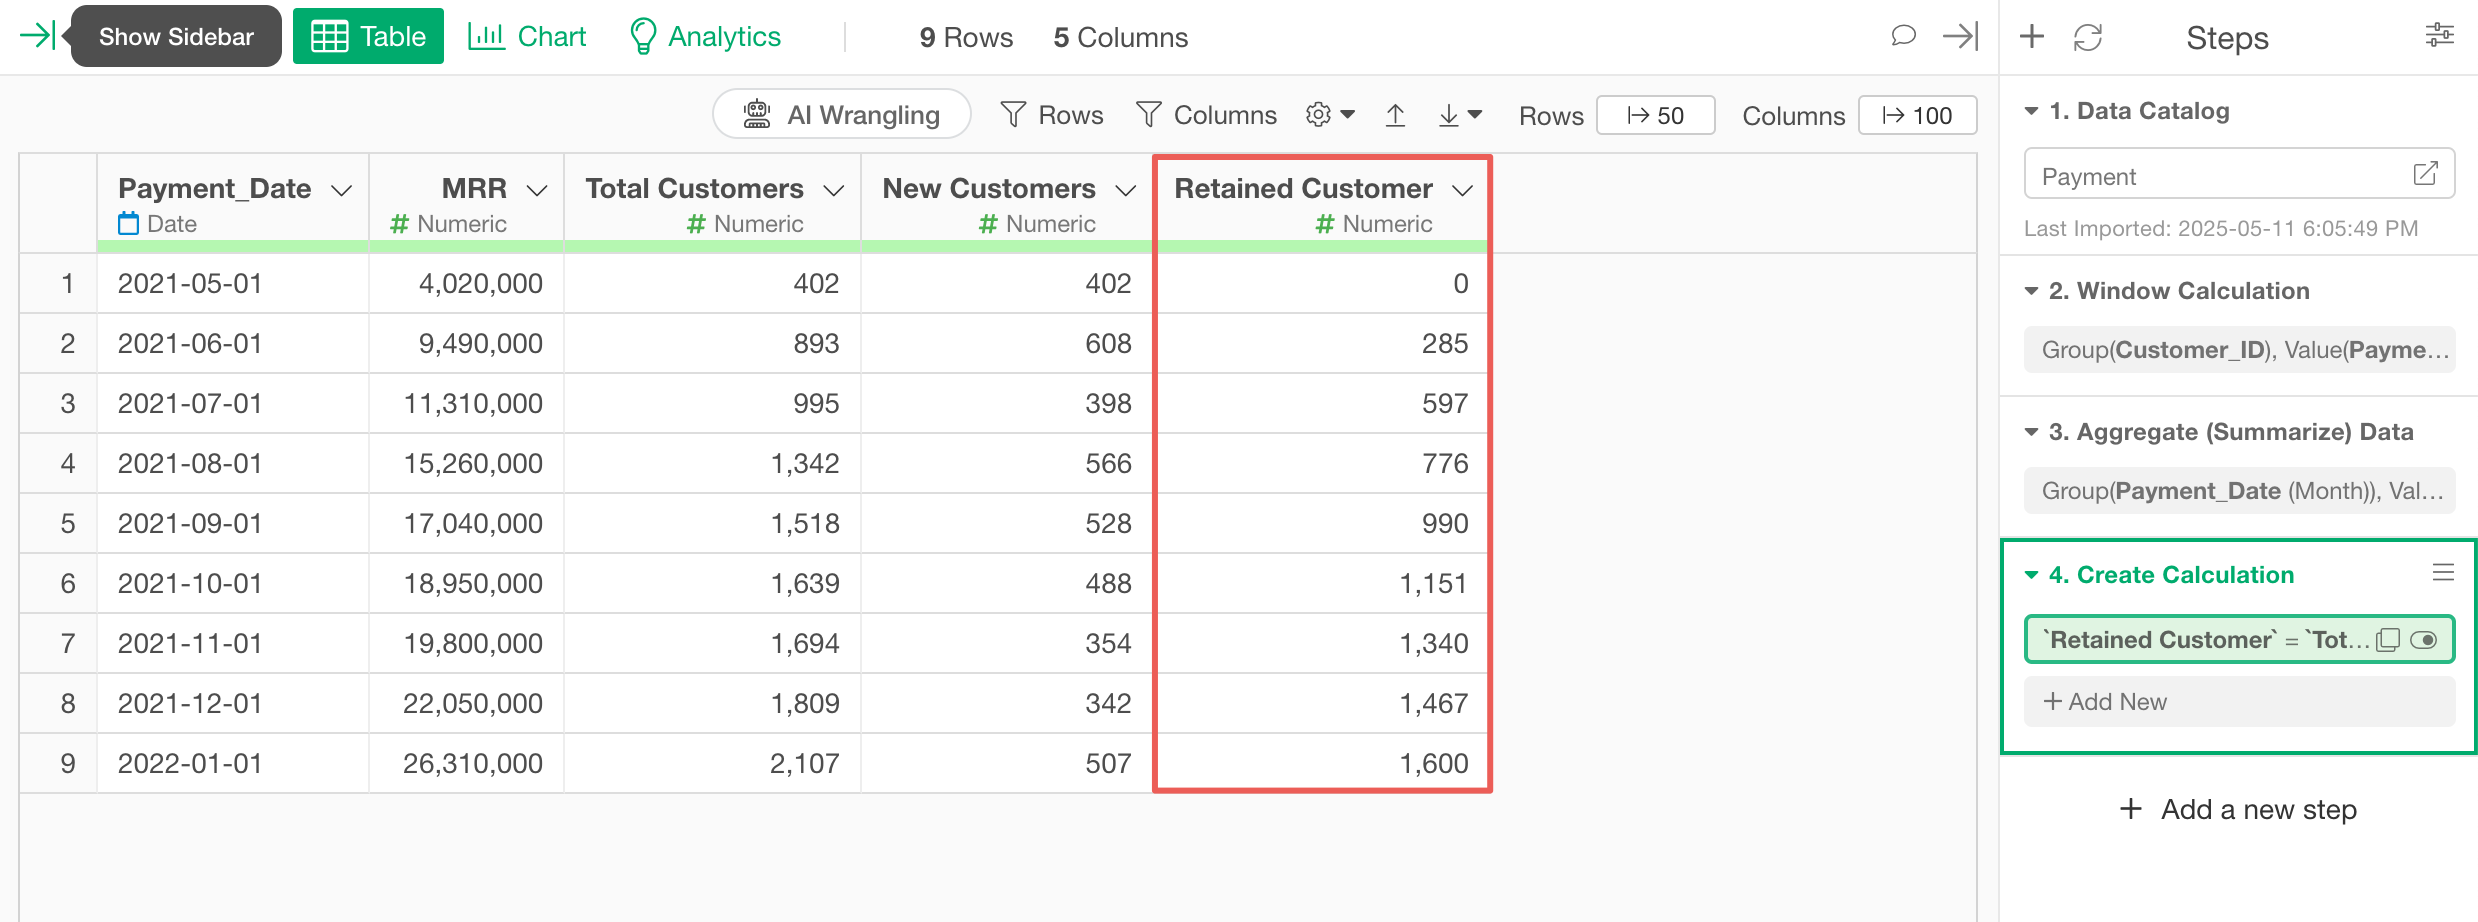Select the Payment data source field

tap(2239, 174)
